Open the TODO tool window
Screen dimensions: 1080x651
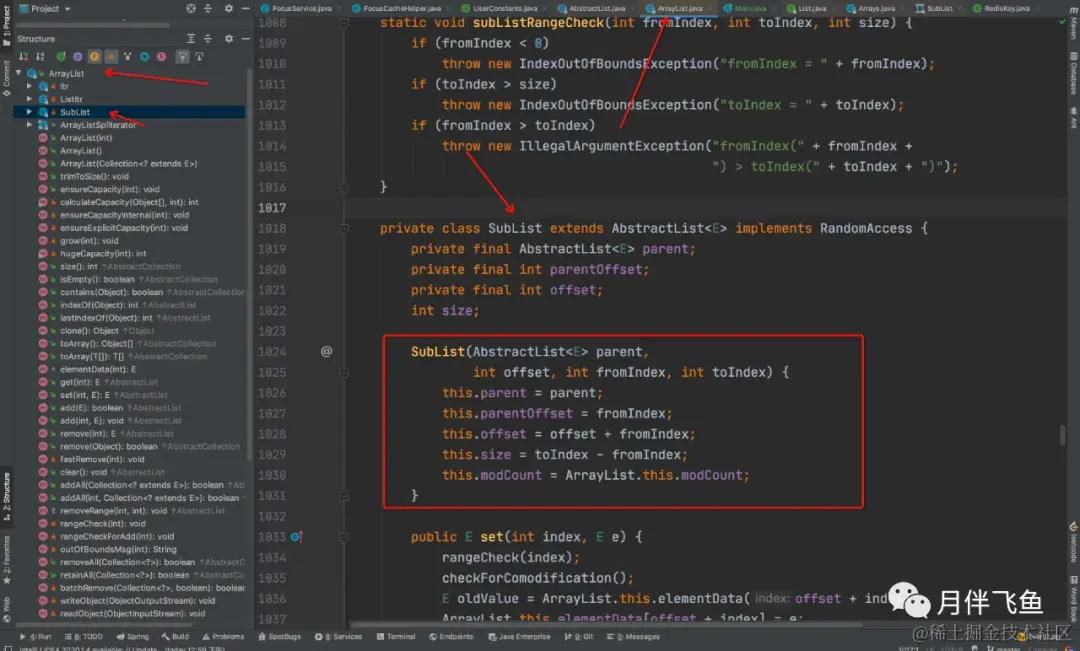click(x=83, y=637)
